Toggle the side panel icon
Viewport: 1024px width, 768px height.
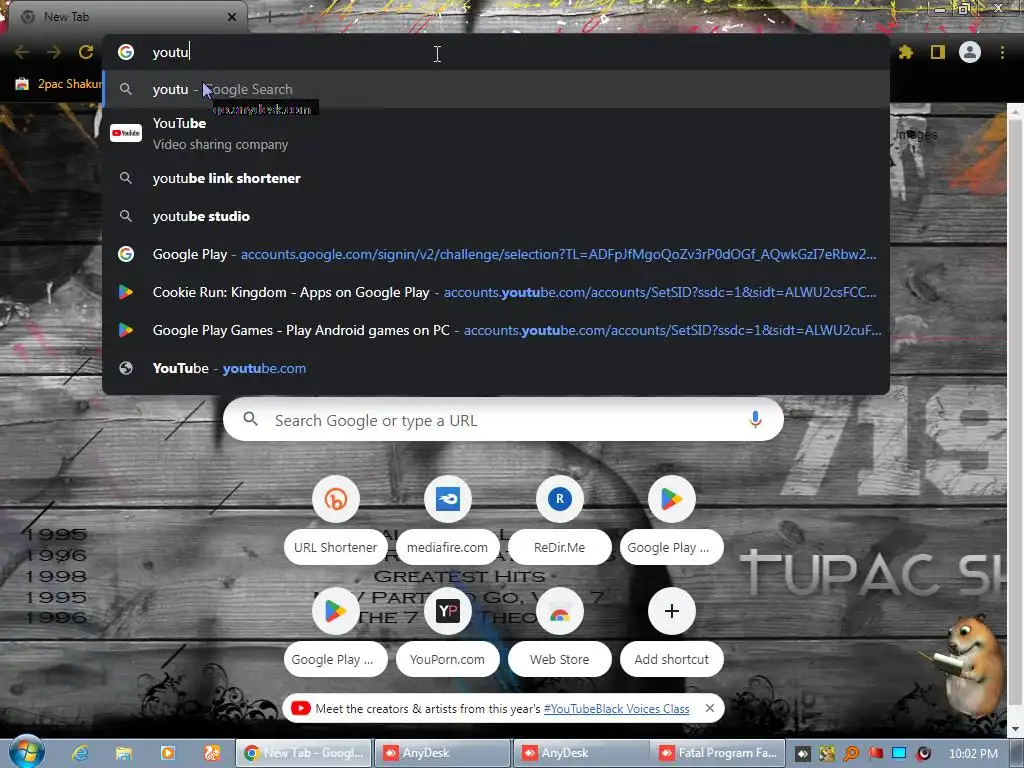tap(938, 52)
